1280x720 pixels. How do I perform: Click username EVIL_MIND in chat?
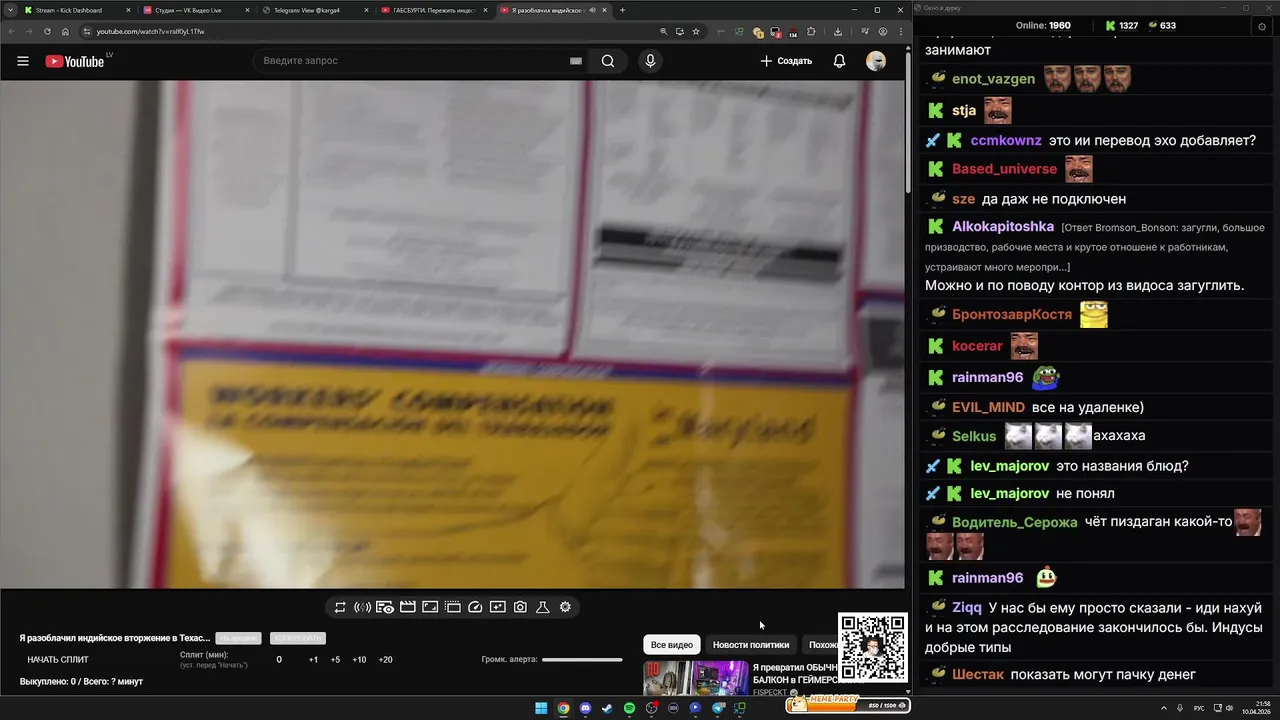pyautogui.click(x=988, y=407)
